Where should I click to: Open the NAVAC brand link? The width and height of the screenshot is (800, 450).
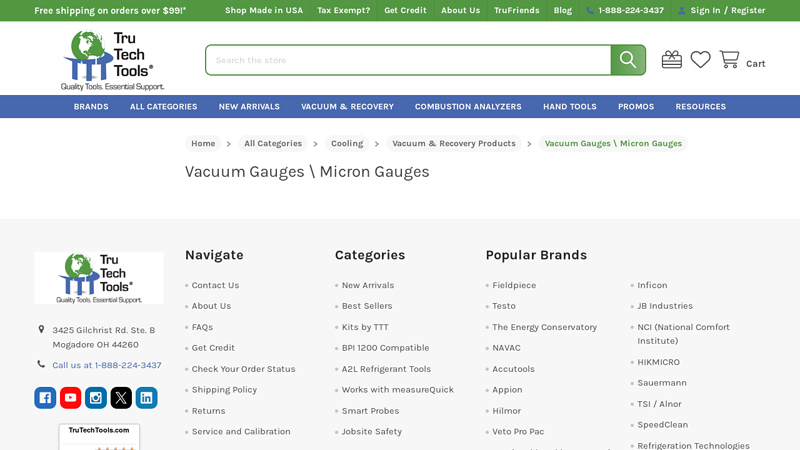506,348
